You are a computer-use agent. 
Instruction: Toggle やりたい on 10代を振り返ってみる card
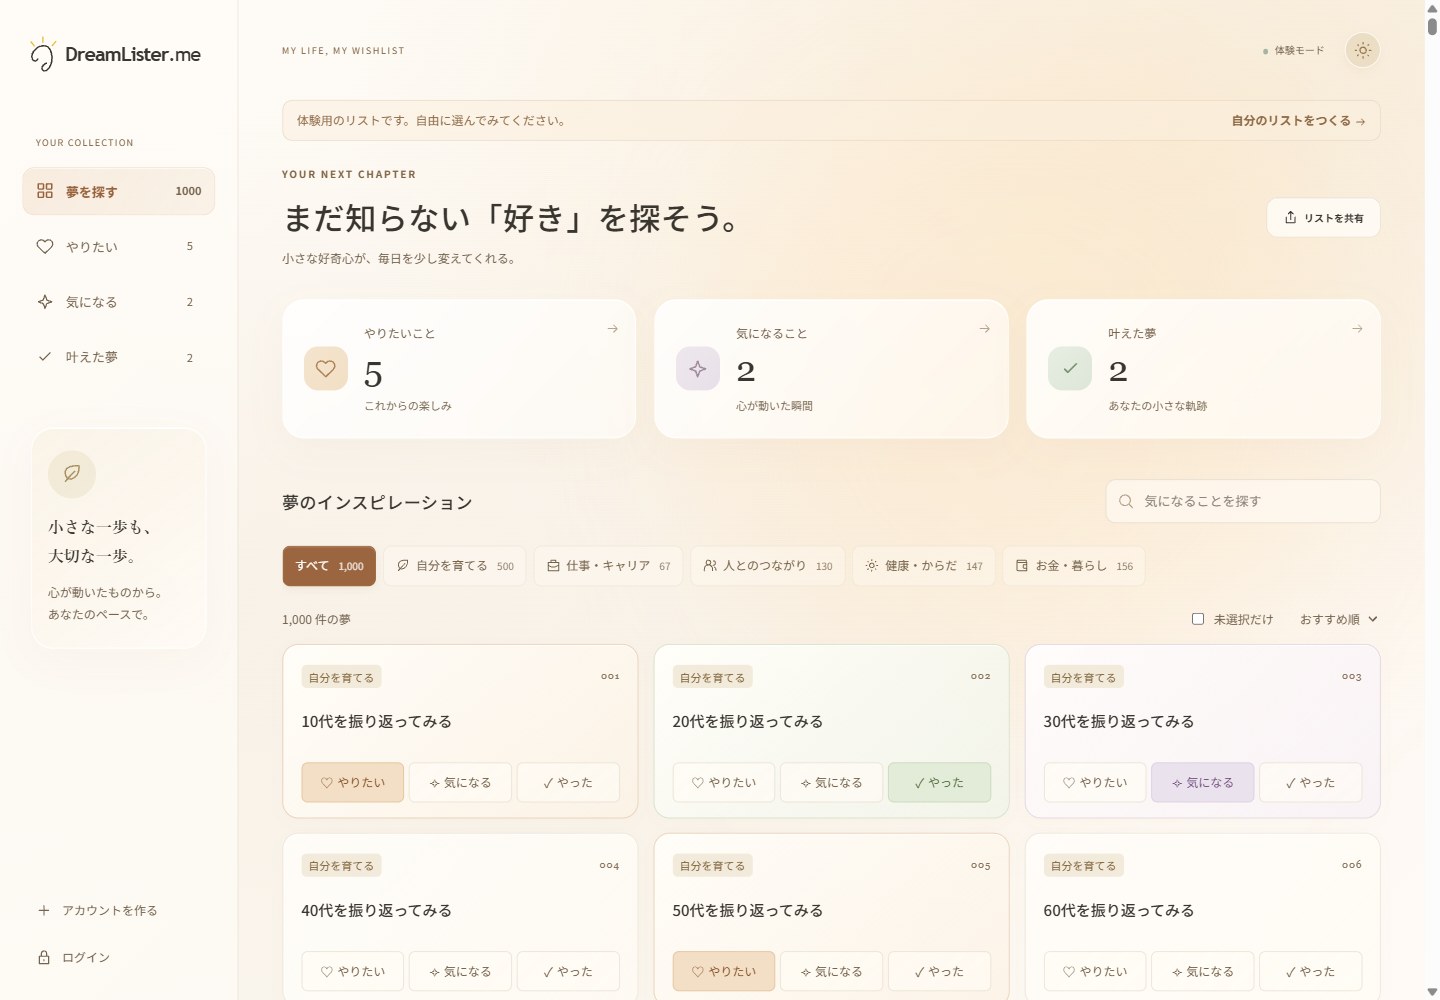[x=353, y=782]
